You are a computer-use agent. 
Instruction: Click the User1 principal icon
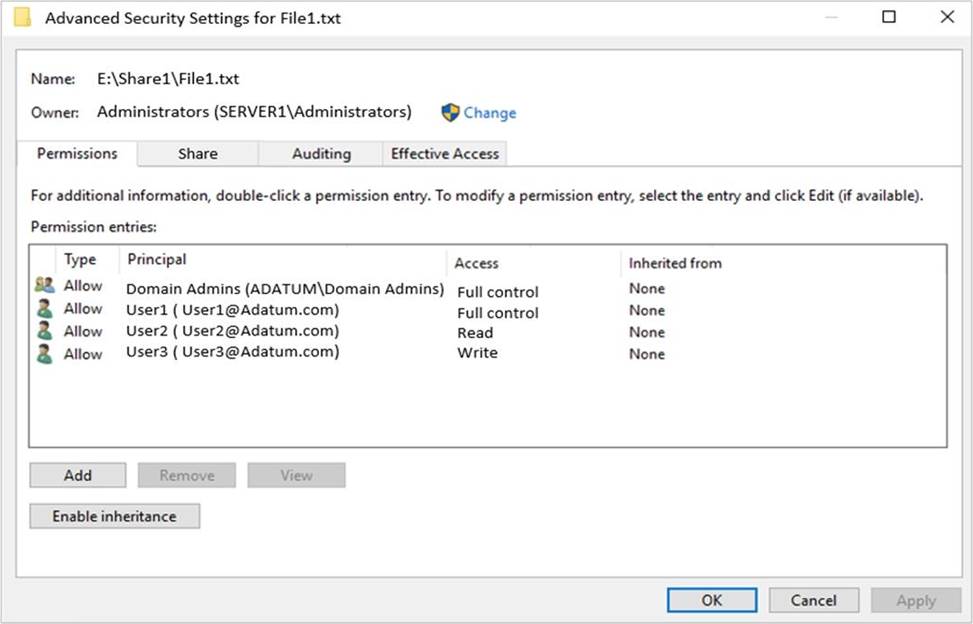pos(44,309)
